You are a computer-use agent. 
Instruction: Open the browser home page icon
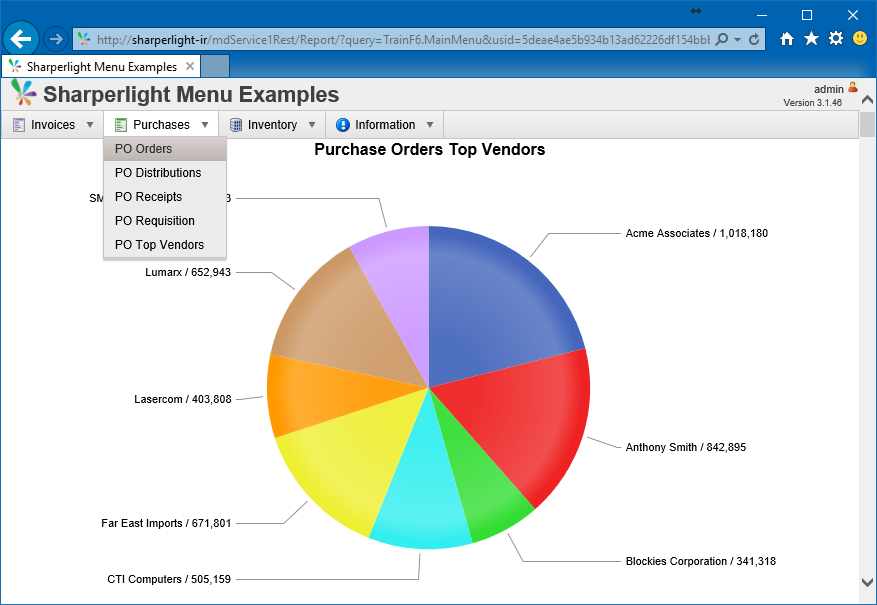pos(787,39)
